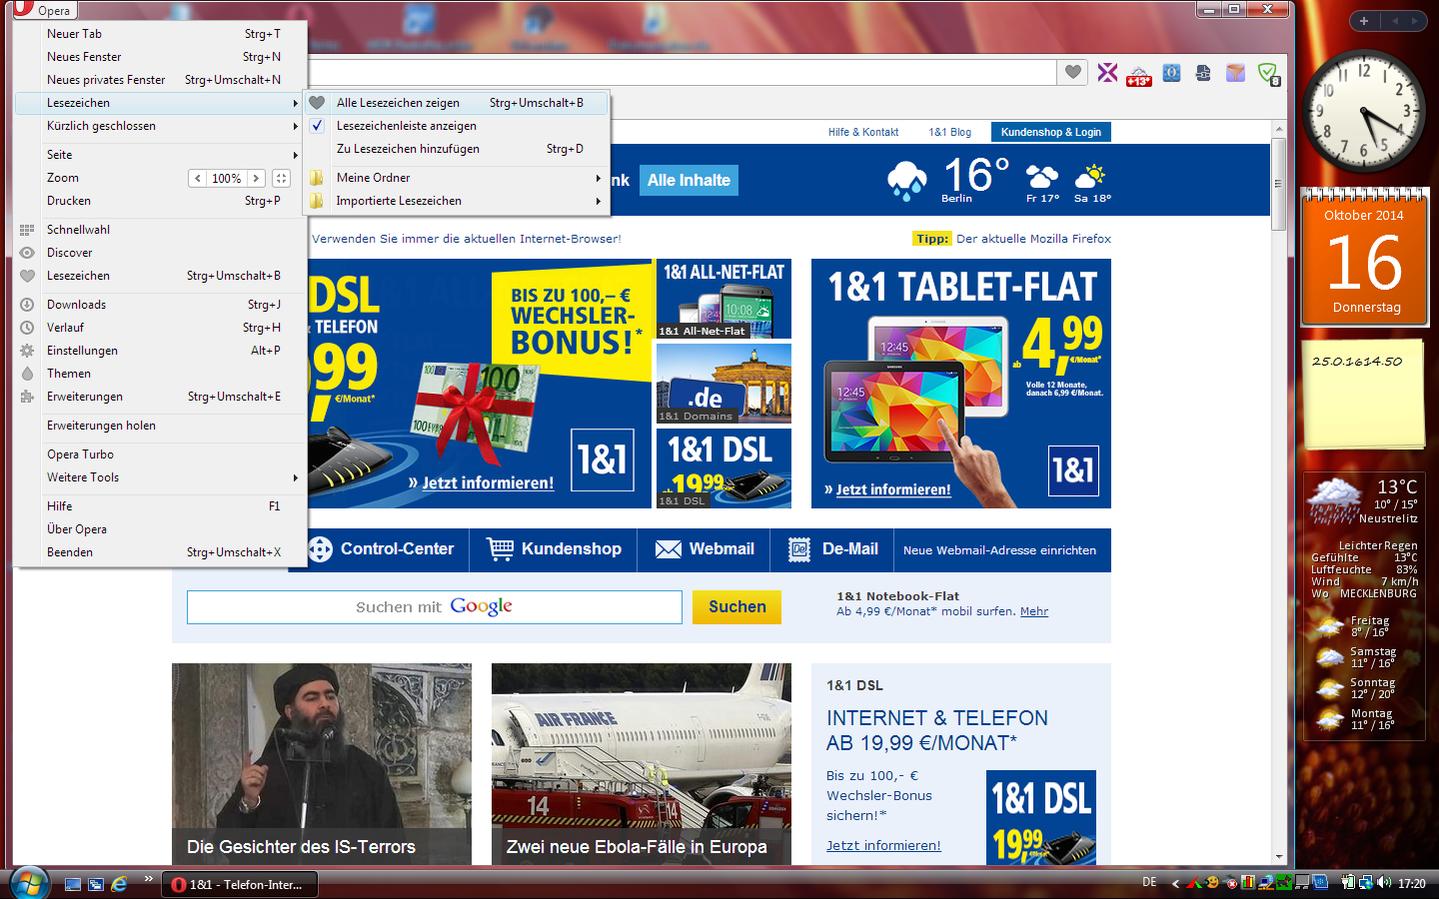The width and height of the screenshot is (1439, 899).
Task: Expand Meine Ordner bookmarks folder
Action: pos(457,177)
